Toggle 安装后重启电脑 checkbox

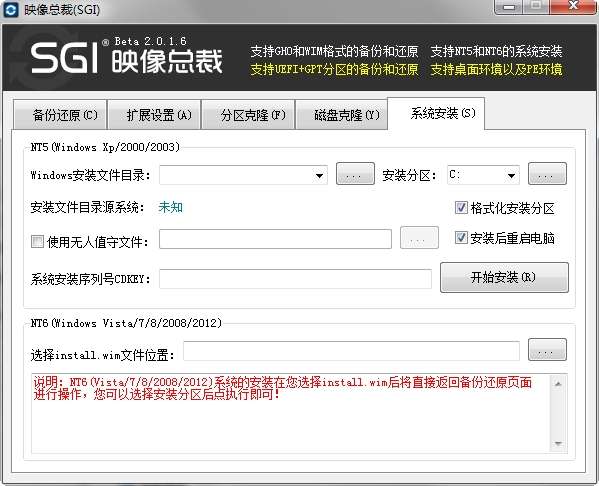coord(461,238)
